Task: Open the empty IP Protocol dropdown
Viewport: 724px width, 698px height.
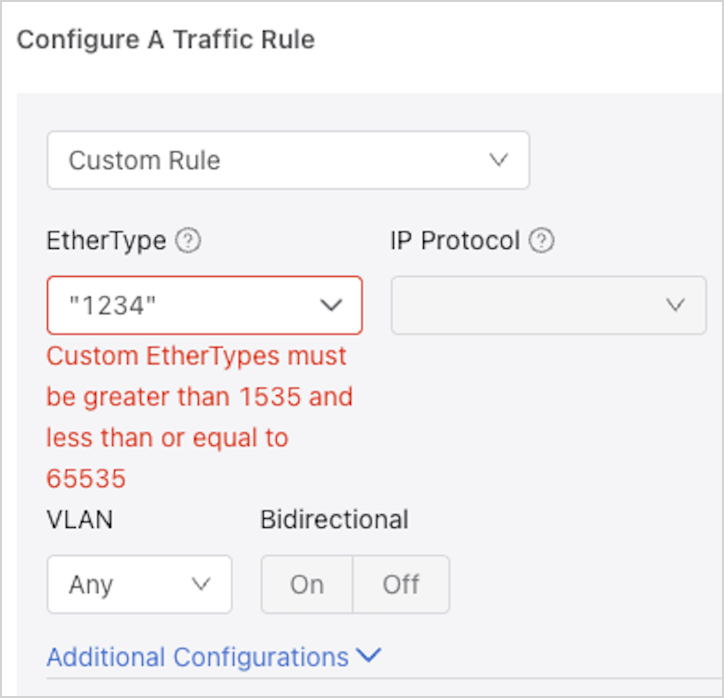Action: coord(548,305)
